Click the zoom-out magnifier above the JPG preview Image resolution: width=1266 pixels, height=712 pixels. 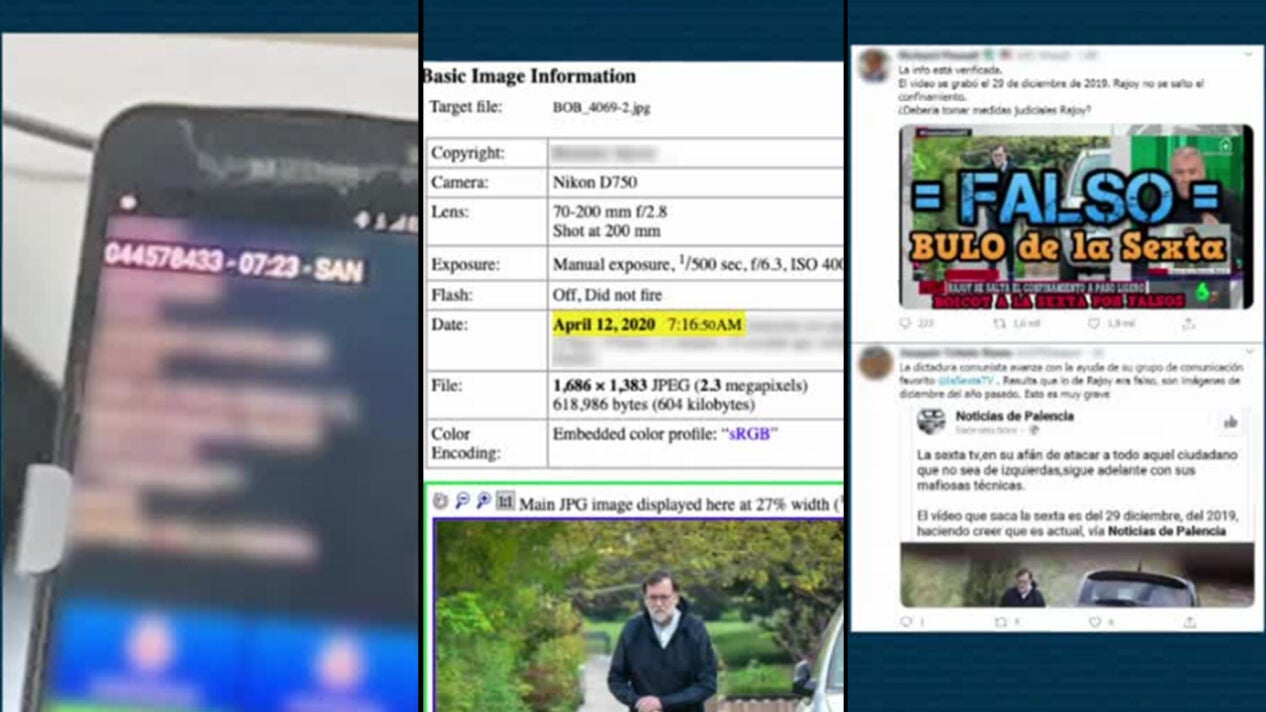(x=462, y=501)
